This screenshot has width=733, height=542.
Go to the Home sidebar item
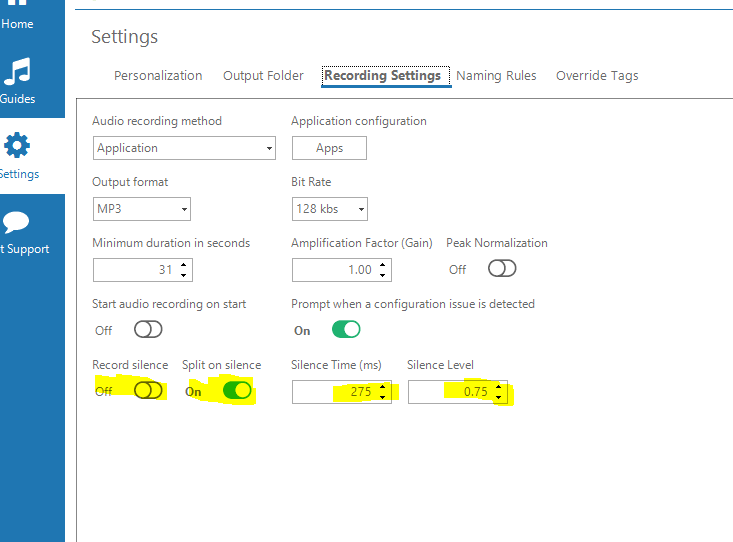point(17,23)
